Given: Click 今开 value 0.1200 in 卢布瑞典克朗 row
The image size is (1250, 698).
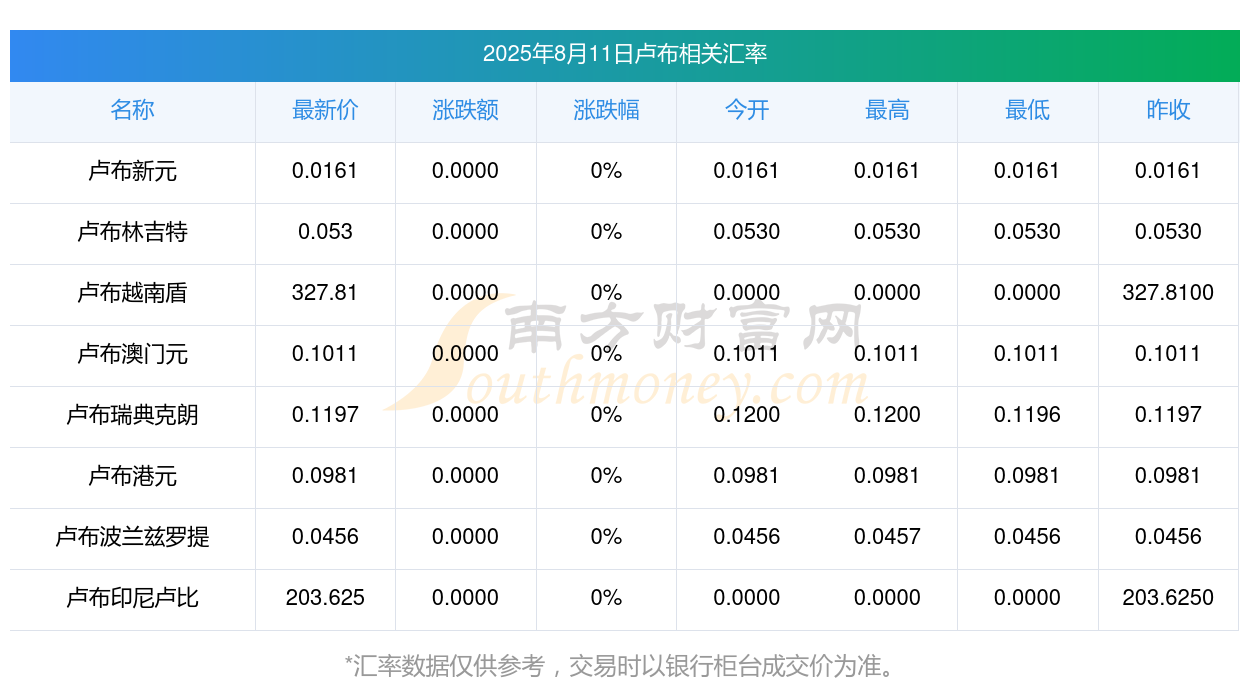Looking at the screenshot, I should pos(747,415).
